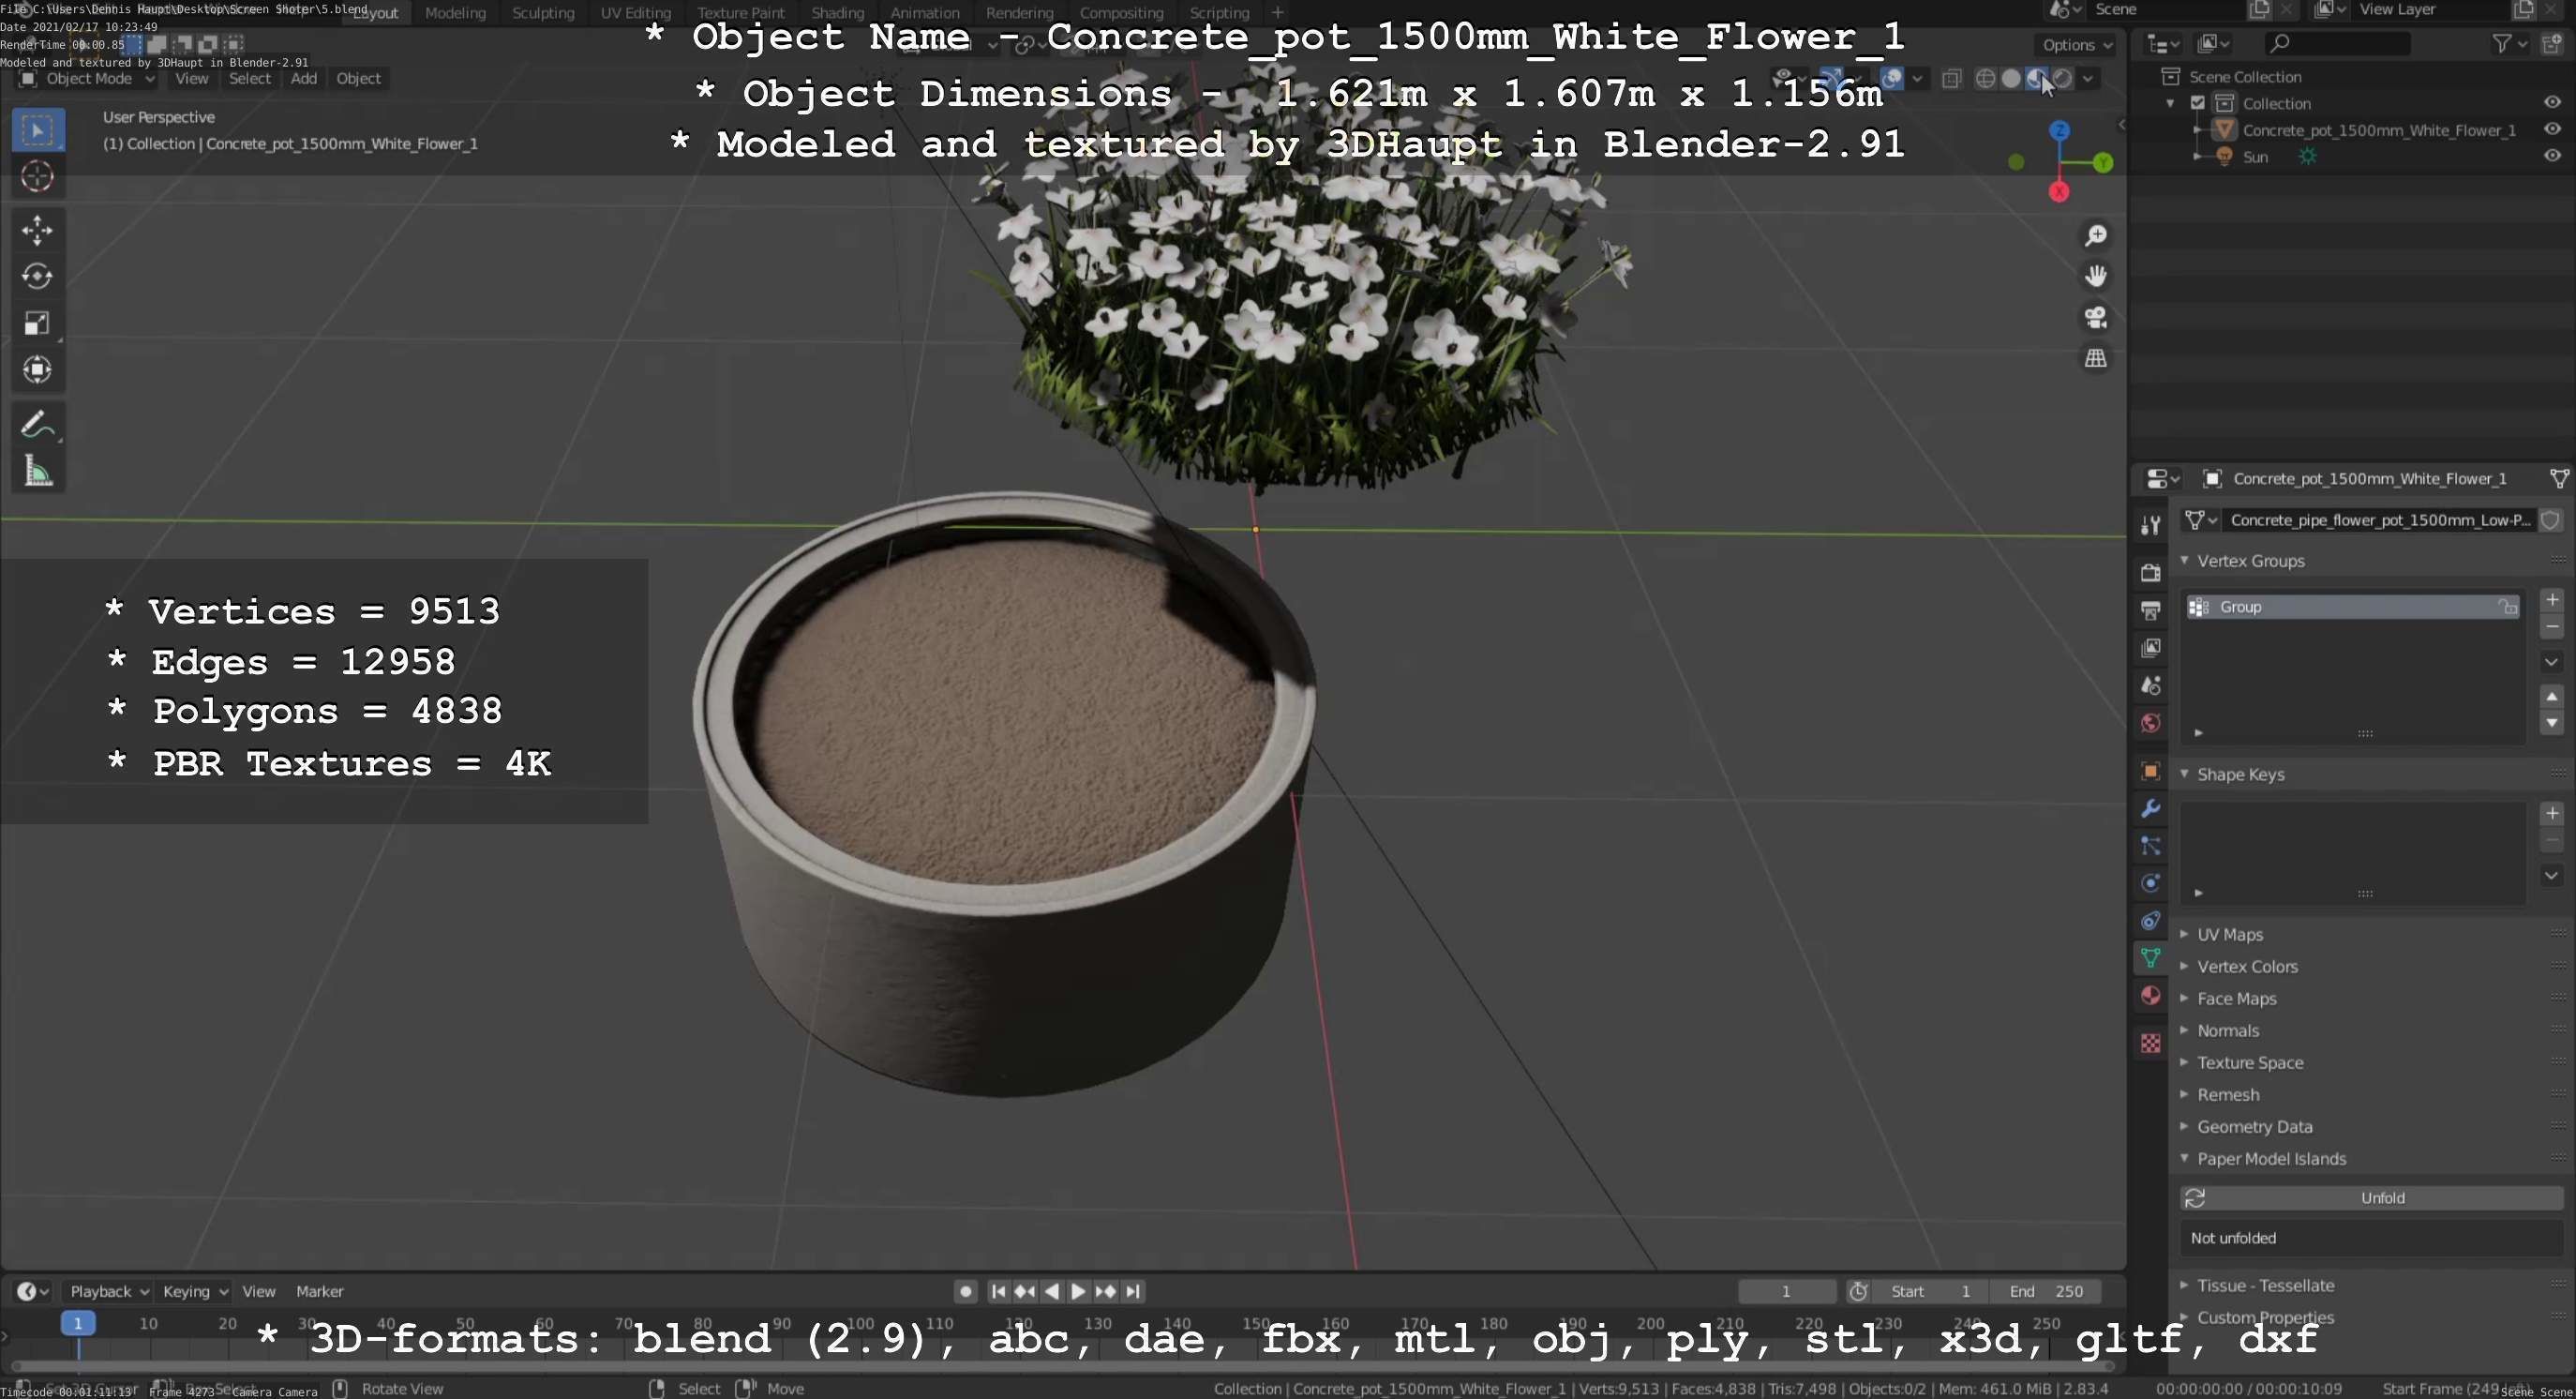Collapse the Vertex Groups panel
This screenshot has height=1399, width=2576.
2184,561
